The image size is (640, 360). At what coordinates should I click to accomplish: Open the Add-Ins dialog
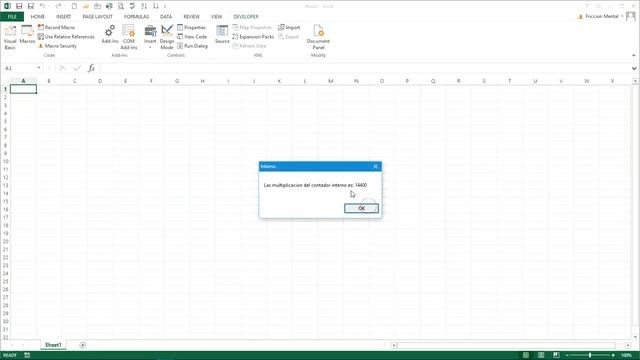pyautogui.click(x=109, y=35)
